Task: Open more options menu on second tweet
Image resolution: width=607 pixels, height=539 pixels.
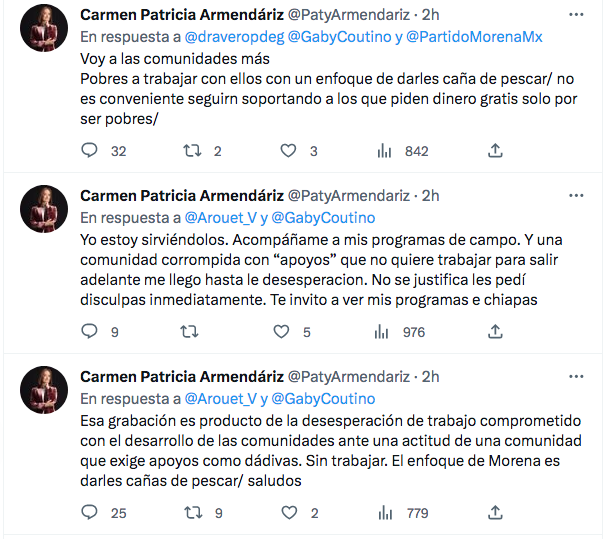Action: click(576, 195)
